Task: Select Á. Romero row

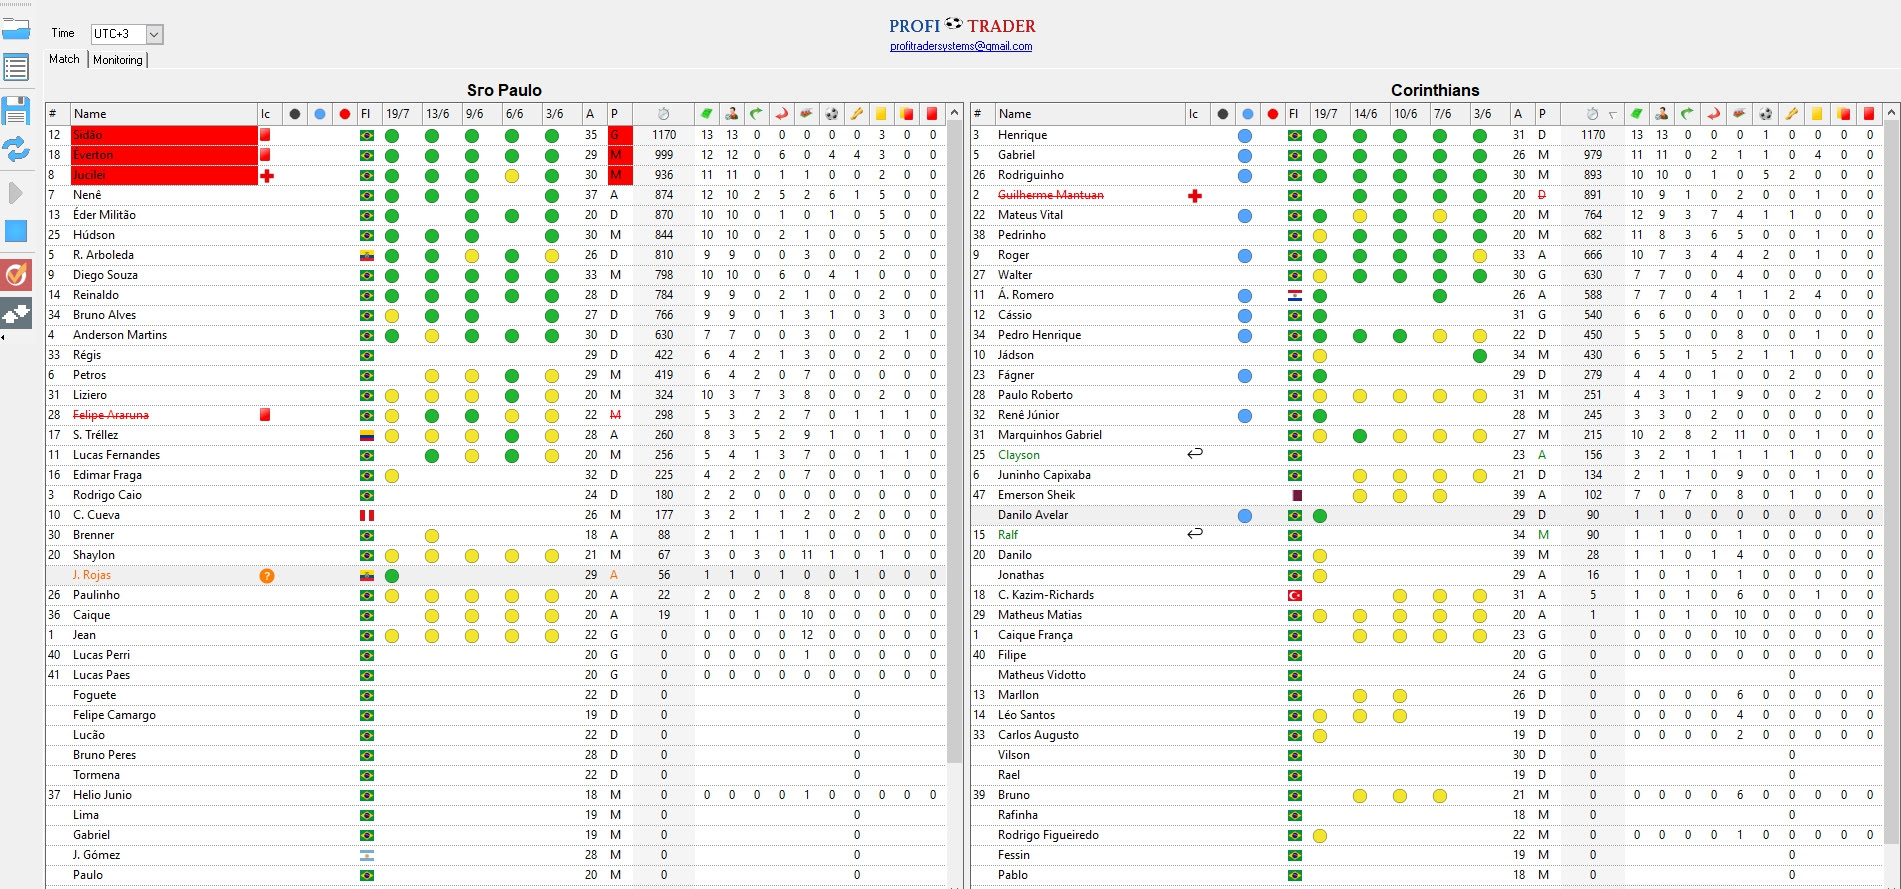Action: coord(1426,295)
